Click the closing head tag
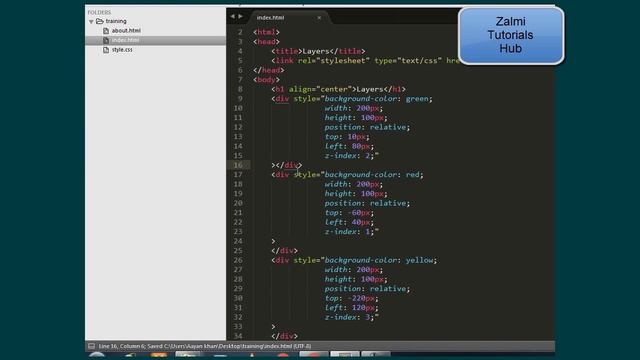 pos(269,70)
